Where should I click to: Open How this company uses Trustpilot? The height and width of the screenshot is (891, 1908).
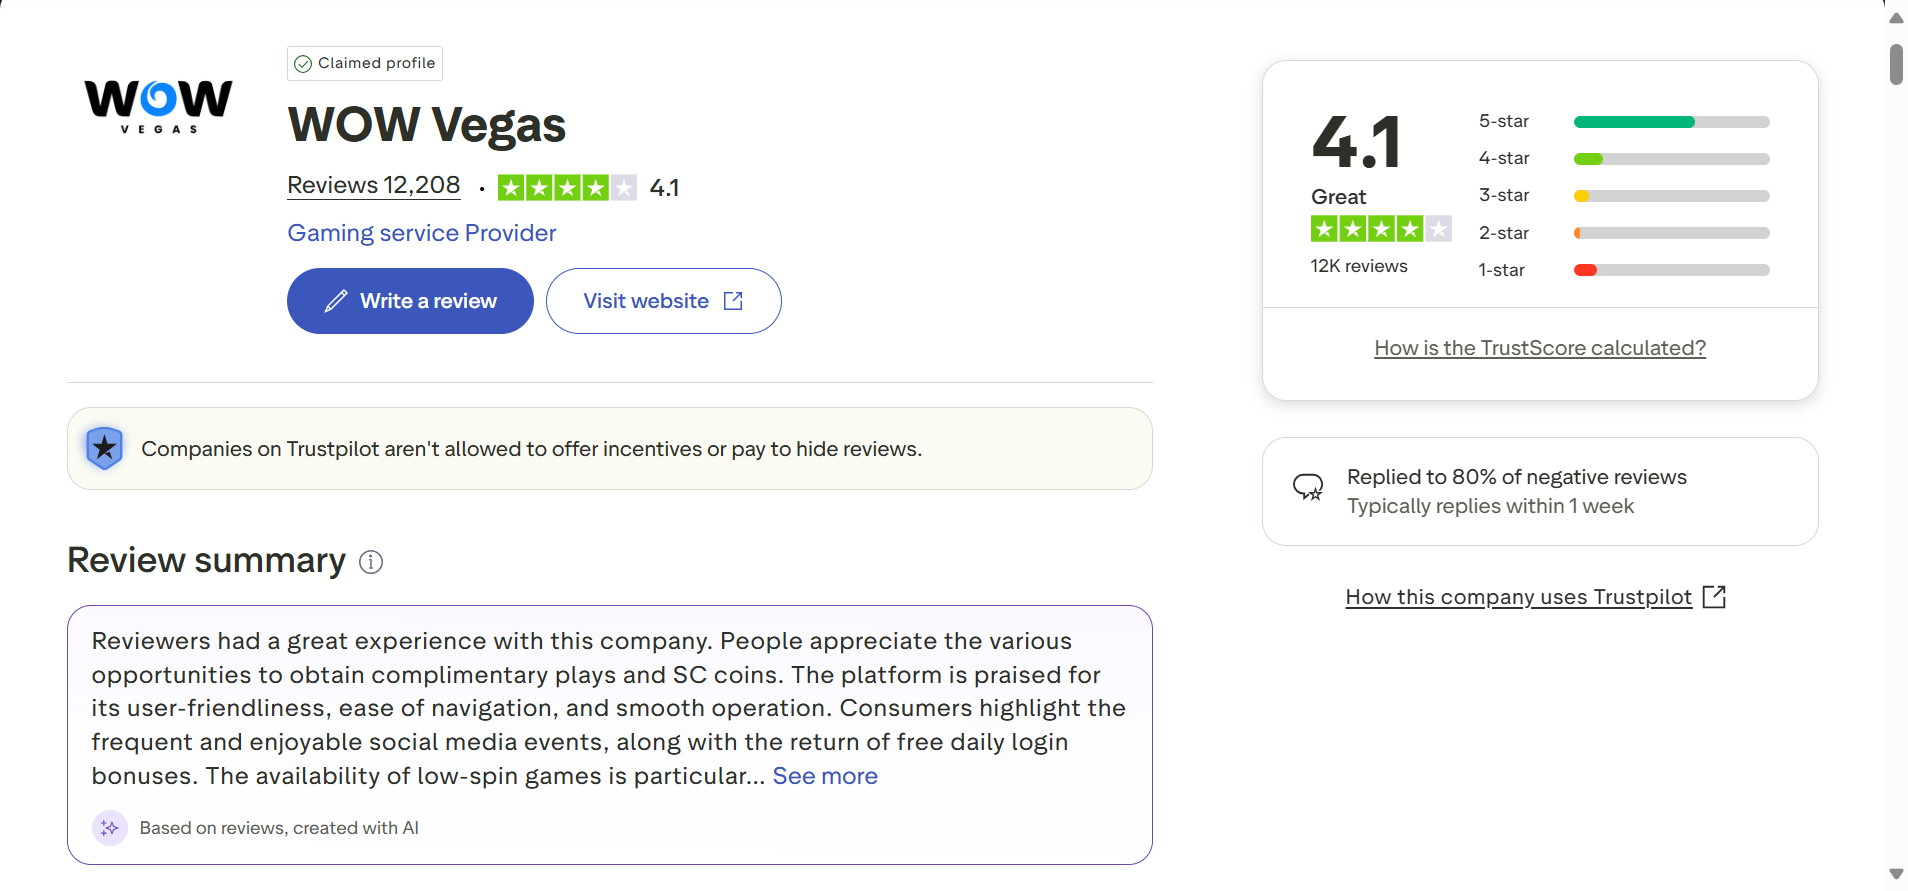[x=1518, y=597]
